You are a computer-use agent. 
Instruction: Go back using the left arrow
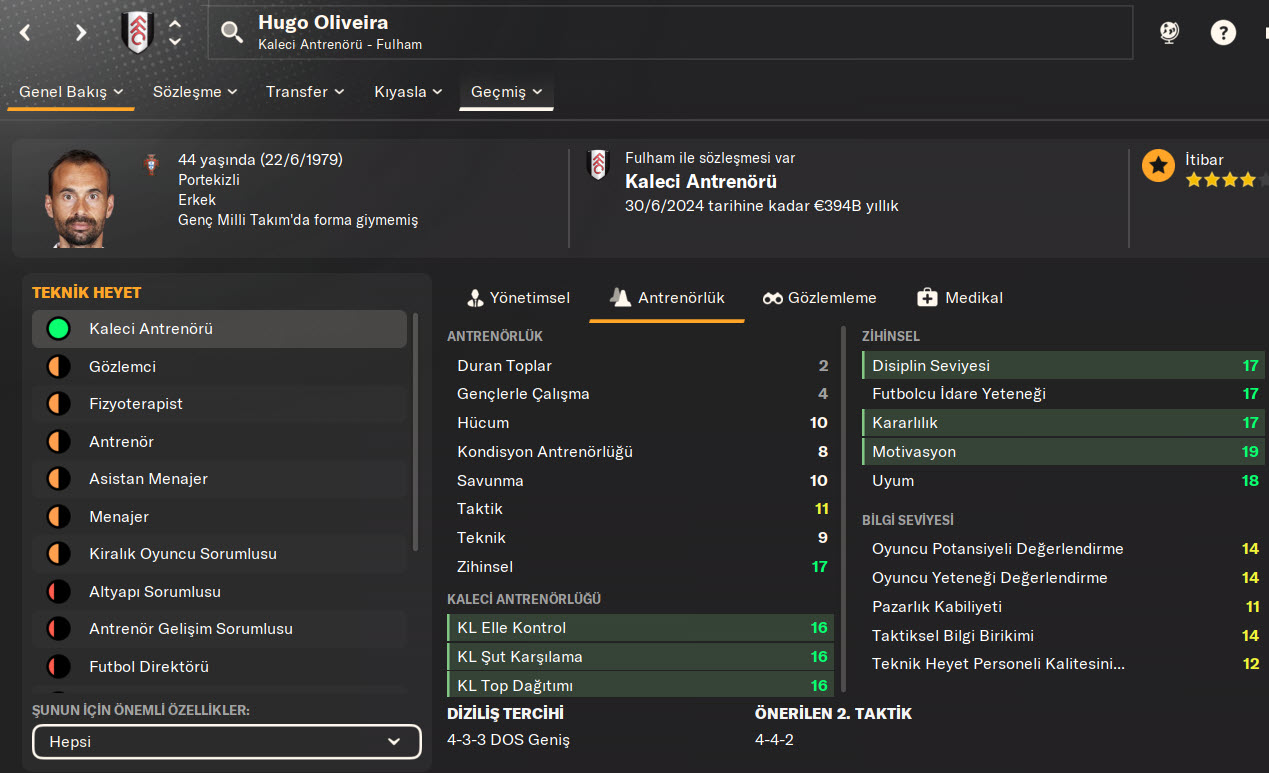pyautogui.click(x=26, y=32)
